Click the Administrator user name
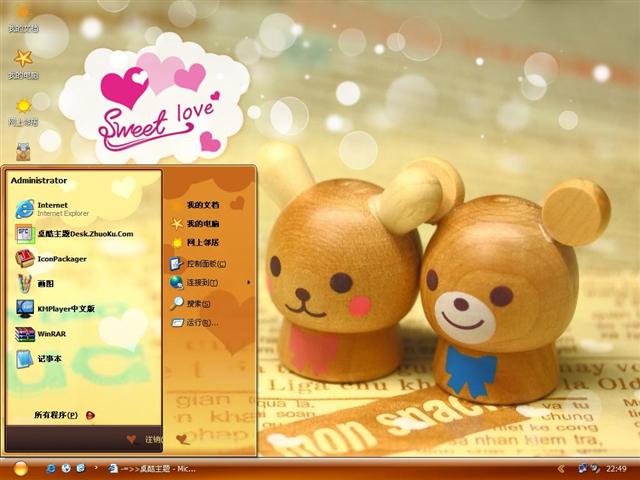Viewport: 640px width, 480px height. [x=39, y=180]
